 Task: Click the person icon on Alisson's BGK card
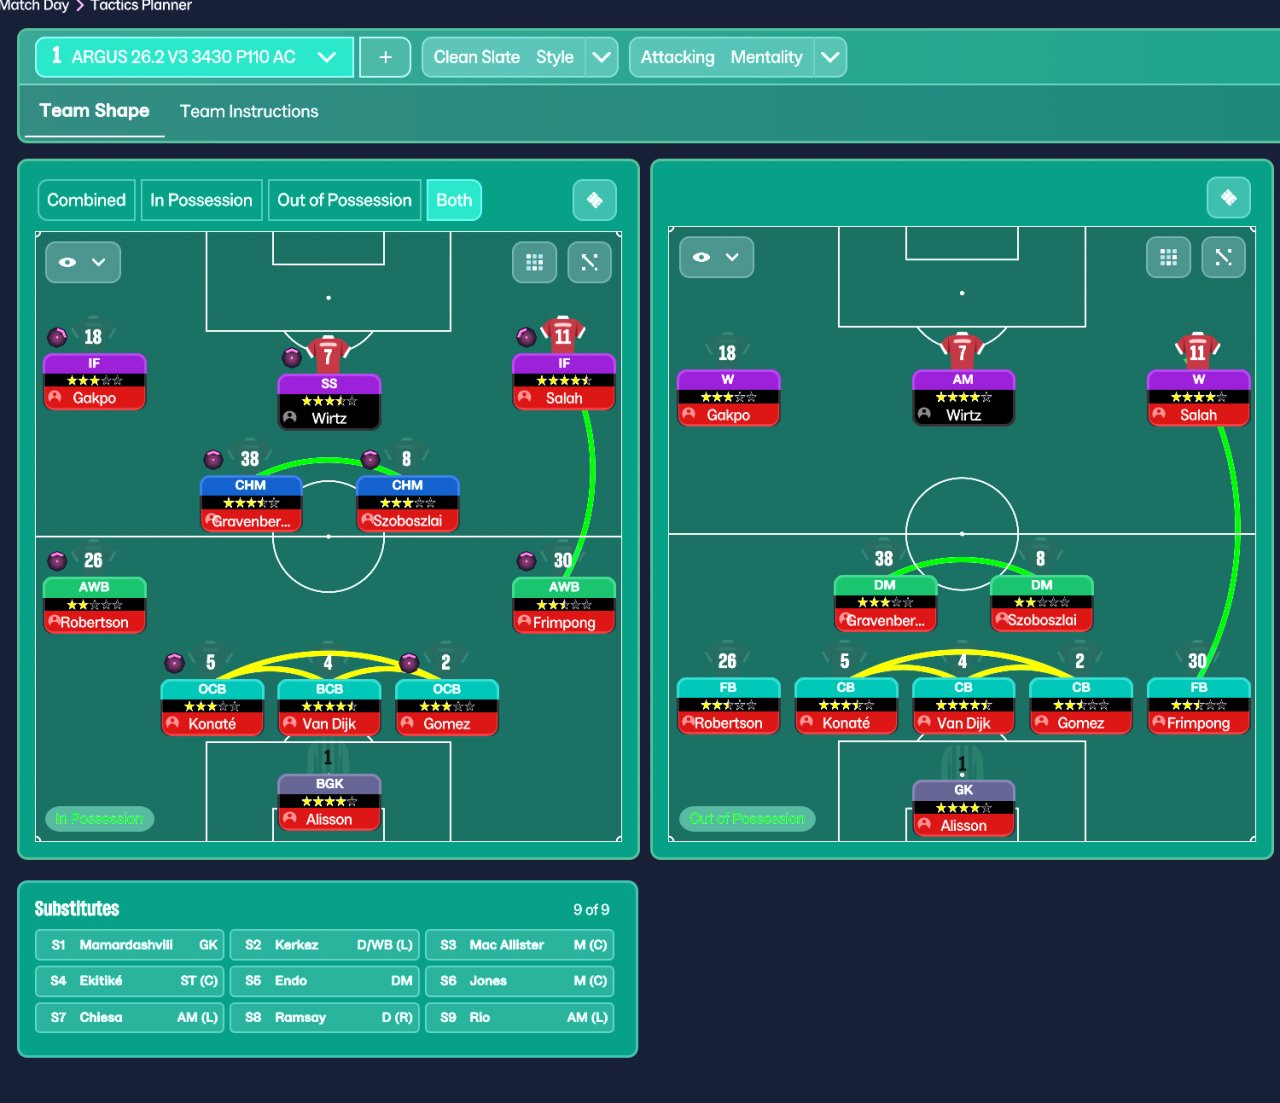pos(290,819)
